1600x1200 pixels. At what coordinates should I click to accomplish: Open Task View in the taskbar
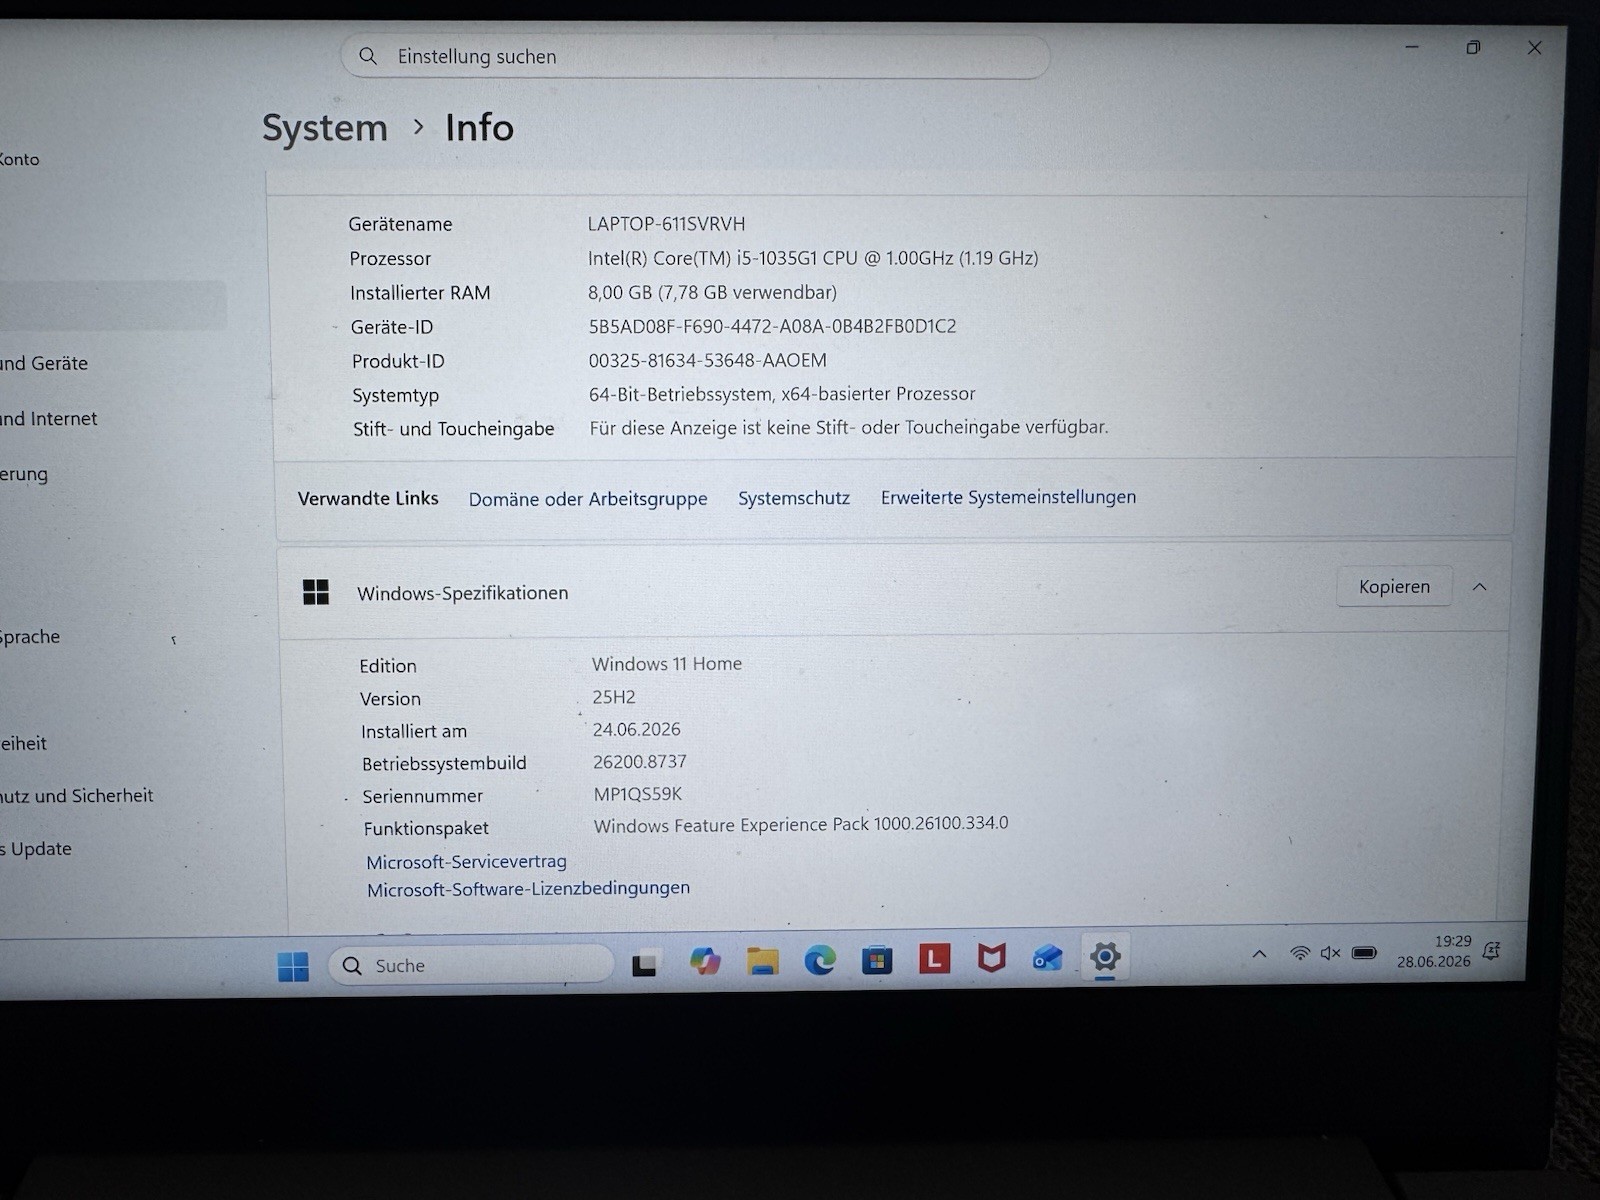point(644,964)
